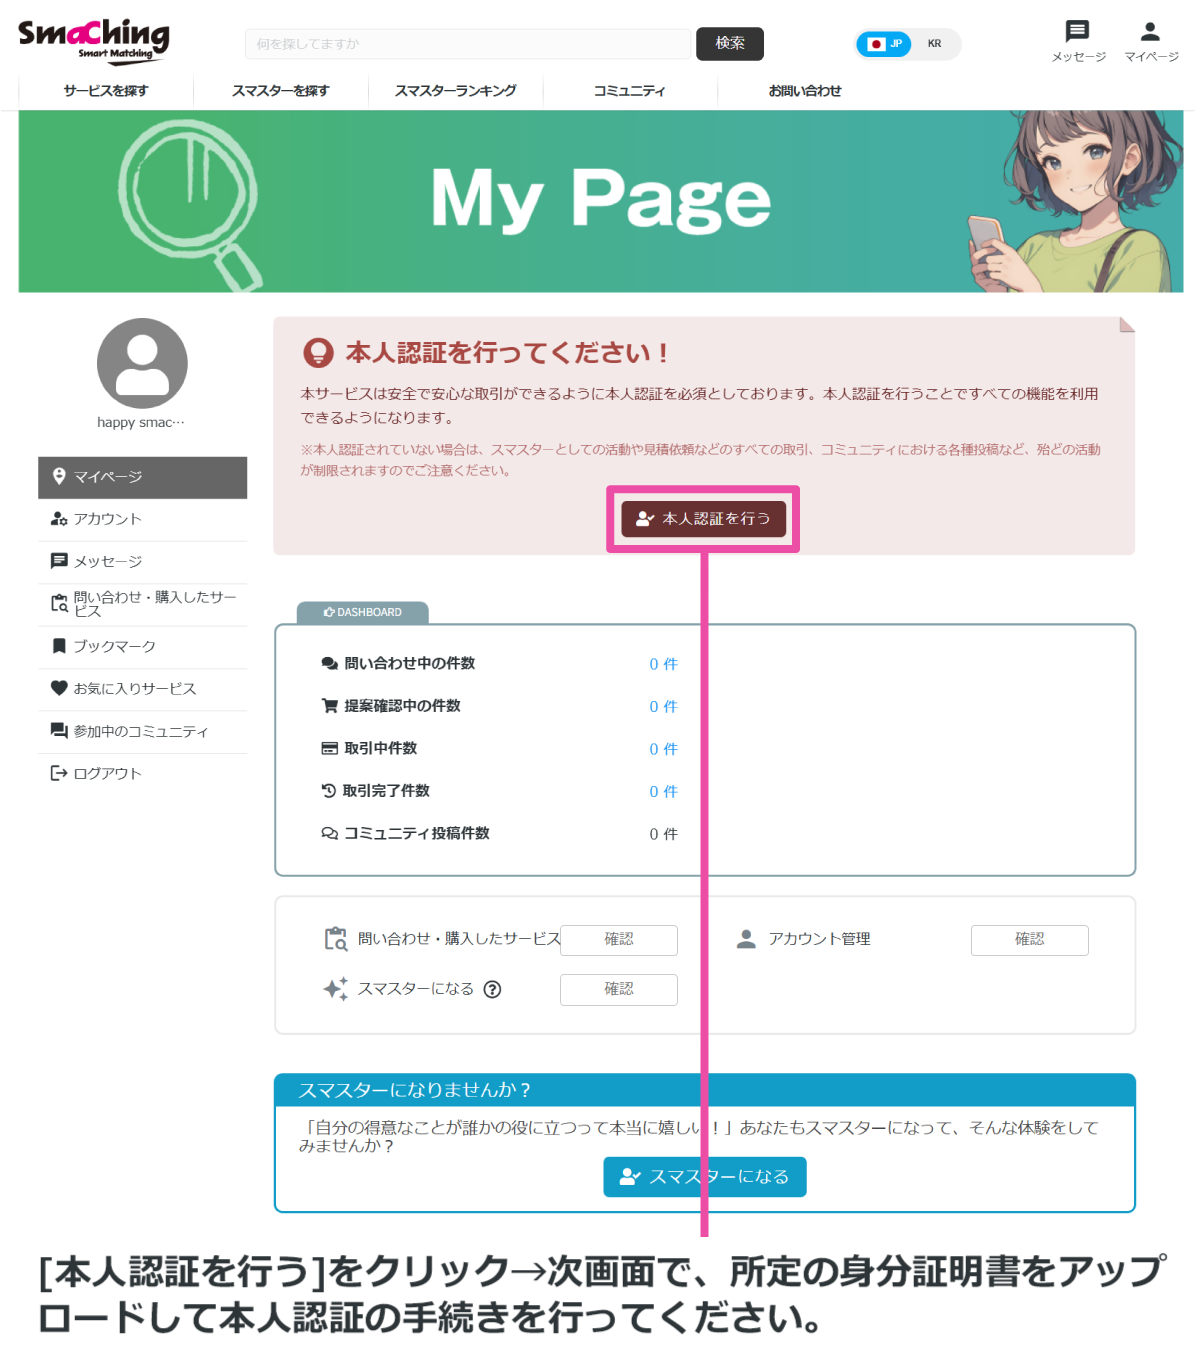Open サービスを探す in the navigation

pyautogui.click(x=104, y=91)
